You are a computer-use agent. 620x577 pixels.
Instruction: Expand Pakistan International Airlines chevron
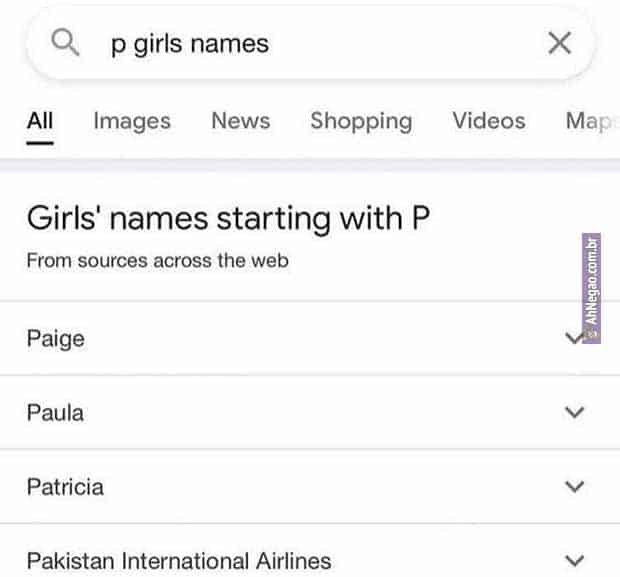tap(574, 560)
